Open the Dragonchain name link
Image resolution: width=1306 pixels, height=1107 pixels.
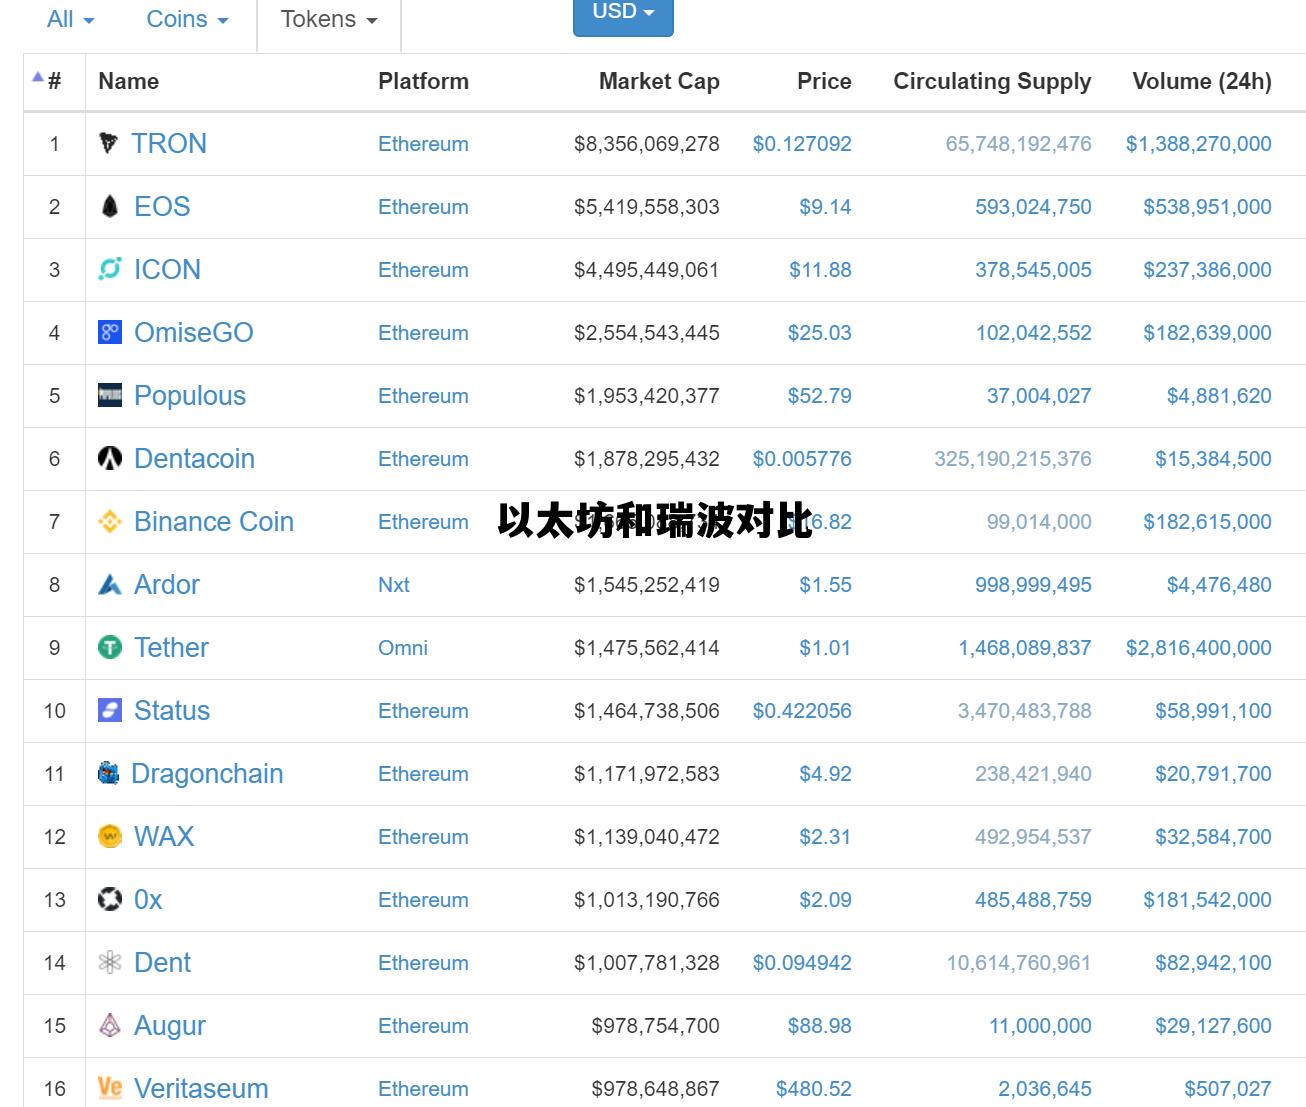click(x=207, y=773)
